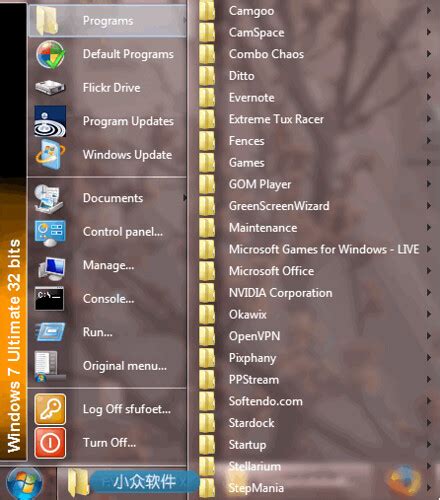Click the Console... label
Image resolution: width=440 pixels, height=500 pixels.
(x=109, y=299)
